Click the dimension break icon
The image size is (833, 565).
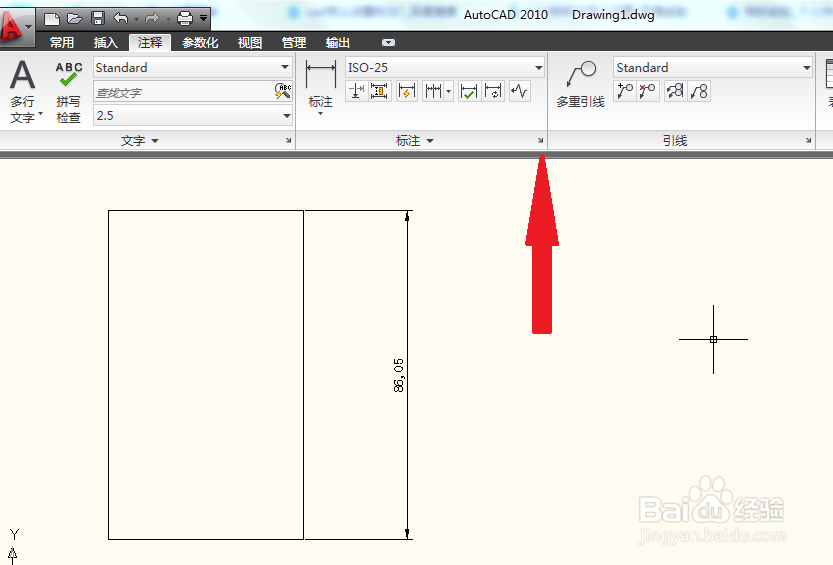click(x=356, y=91)
